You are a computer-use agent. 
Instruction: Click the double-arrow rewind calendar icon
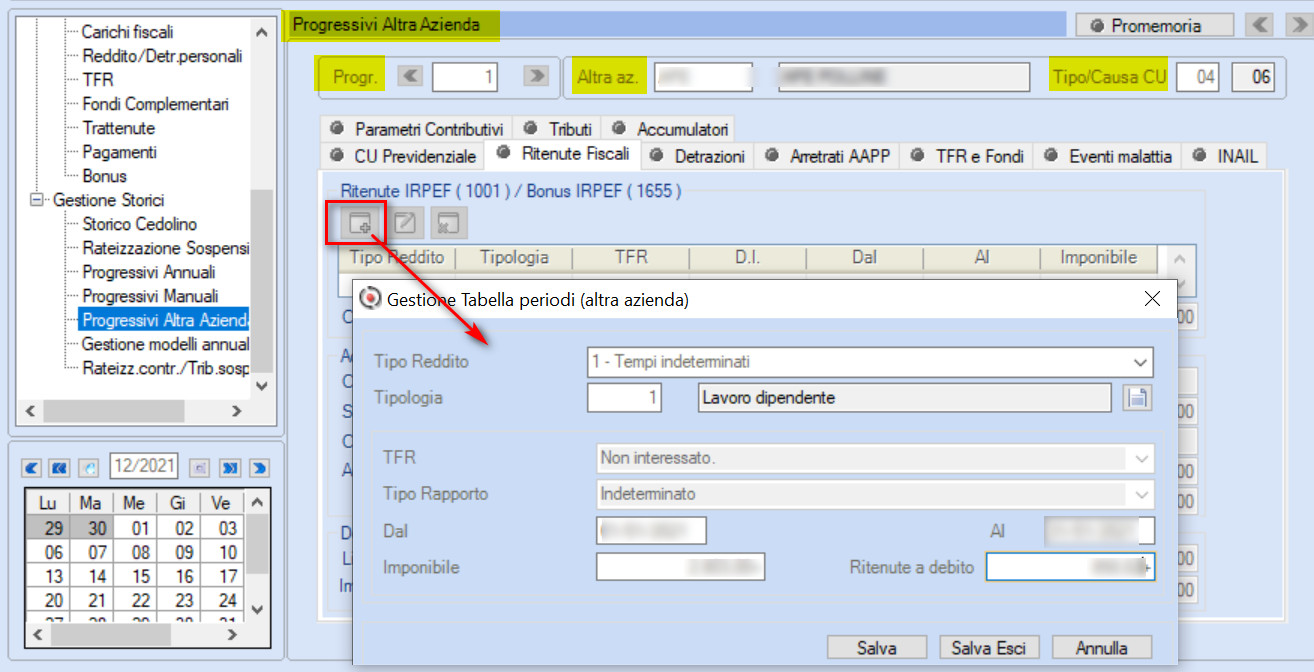[60, 467]
